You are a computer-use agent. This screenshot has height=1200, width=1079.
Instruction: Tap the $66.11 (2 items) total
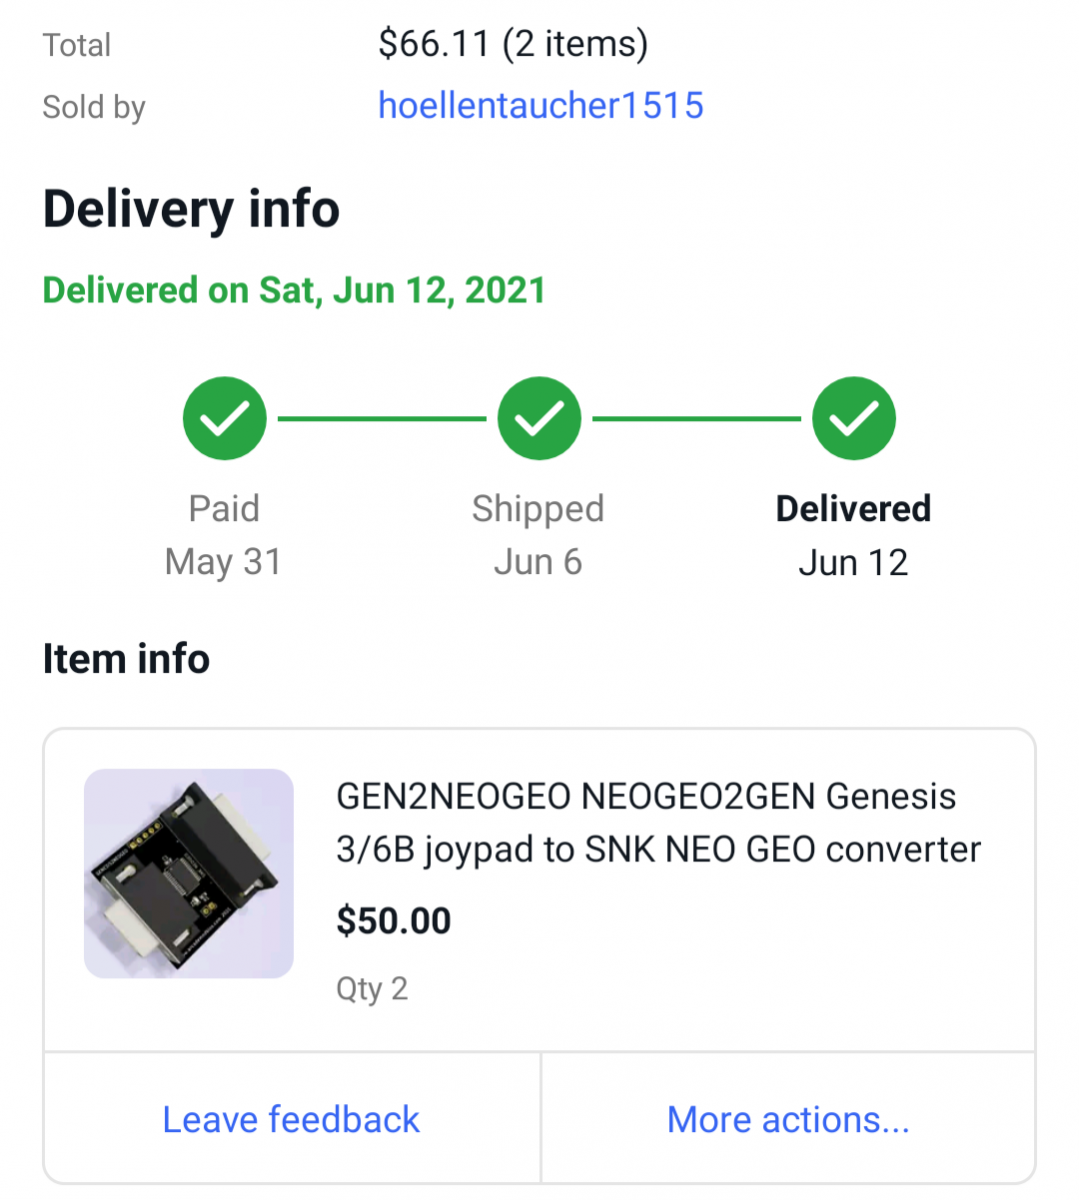(513, 44)
